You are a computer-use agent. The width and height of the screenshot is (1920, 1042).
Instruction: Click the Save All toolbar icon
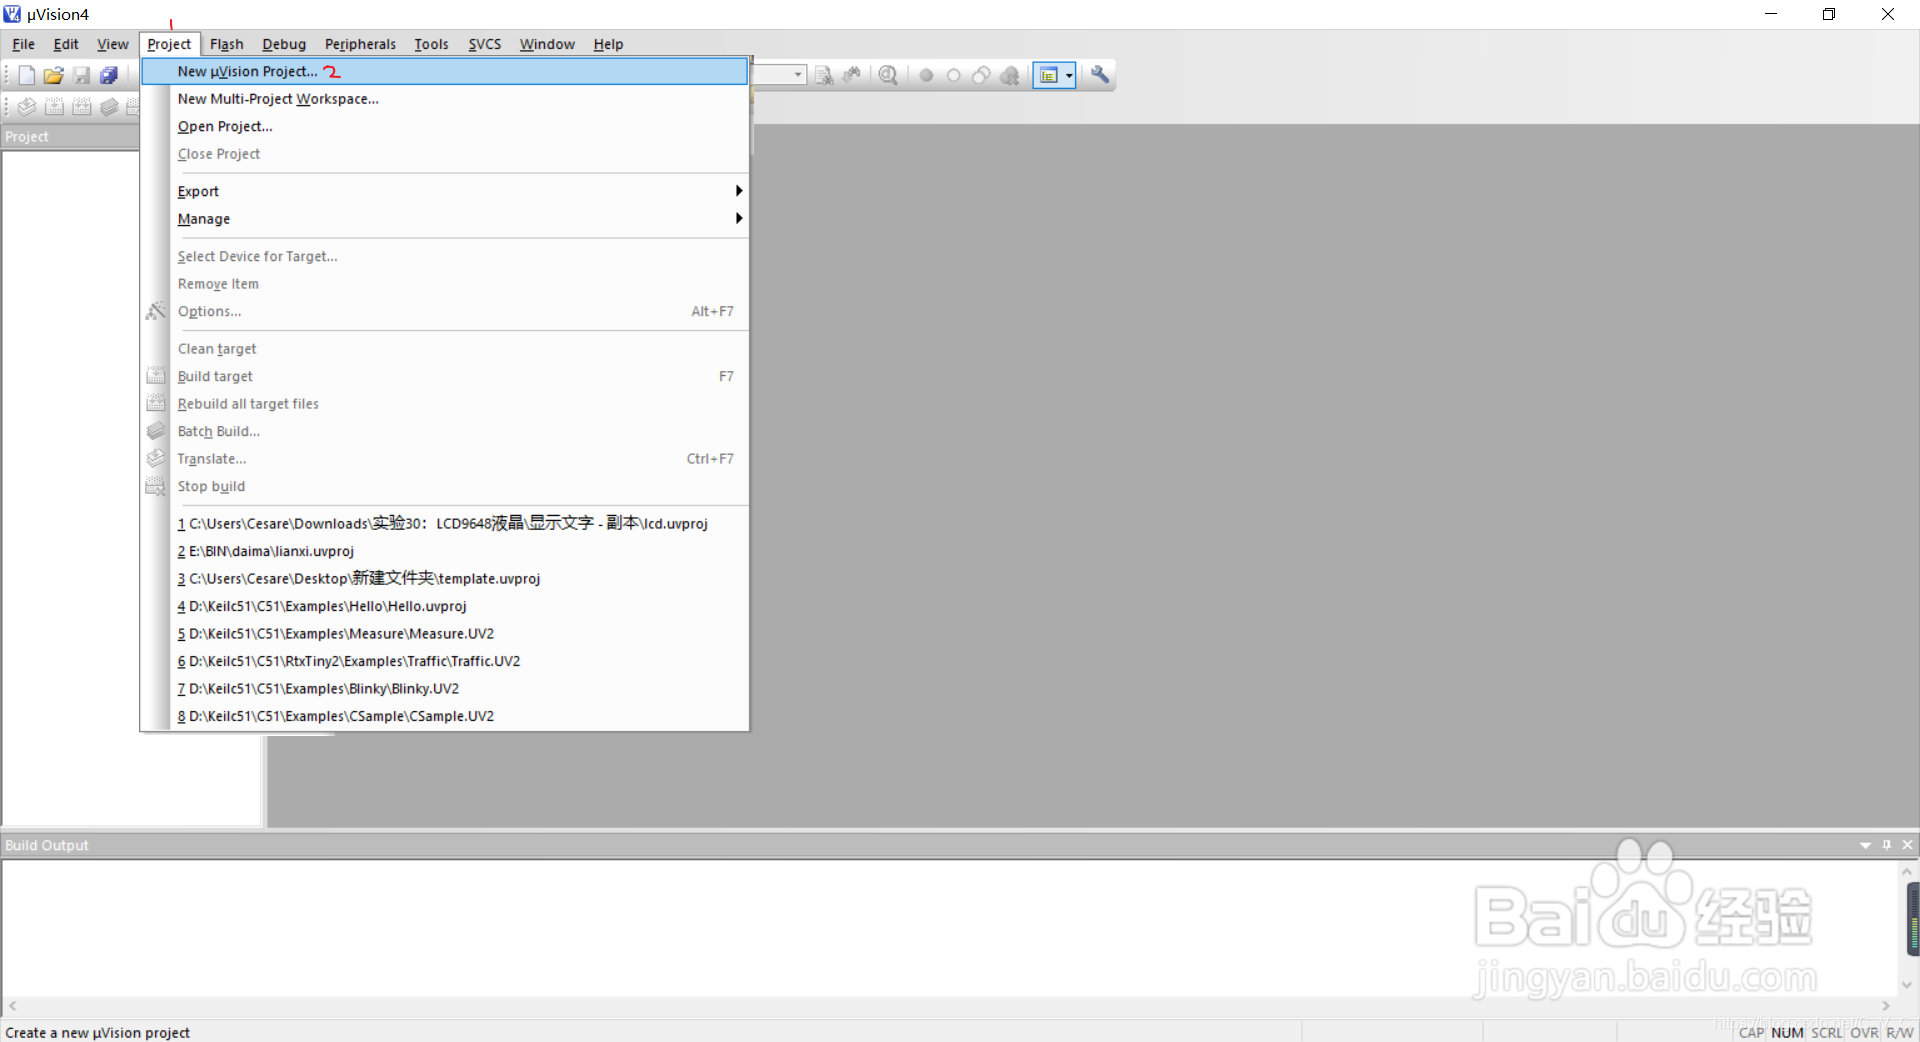pos(109,75)
